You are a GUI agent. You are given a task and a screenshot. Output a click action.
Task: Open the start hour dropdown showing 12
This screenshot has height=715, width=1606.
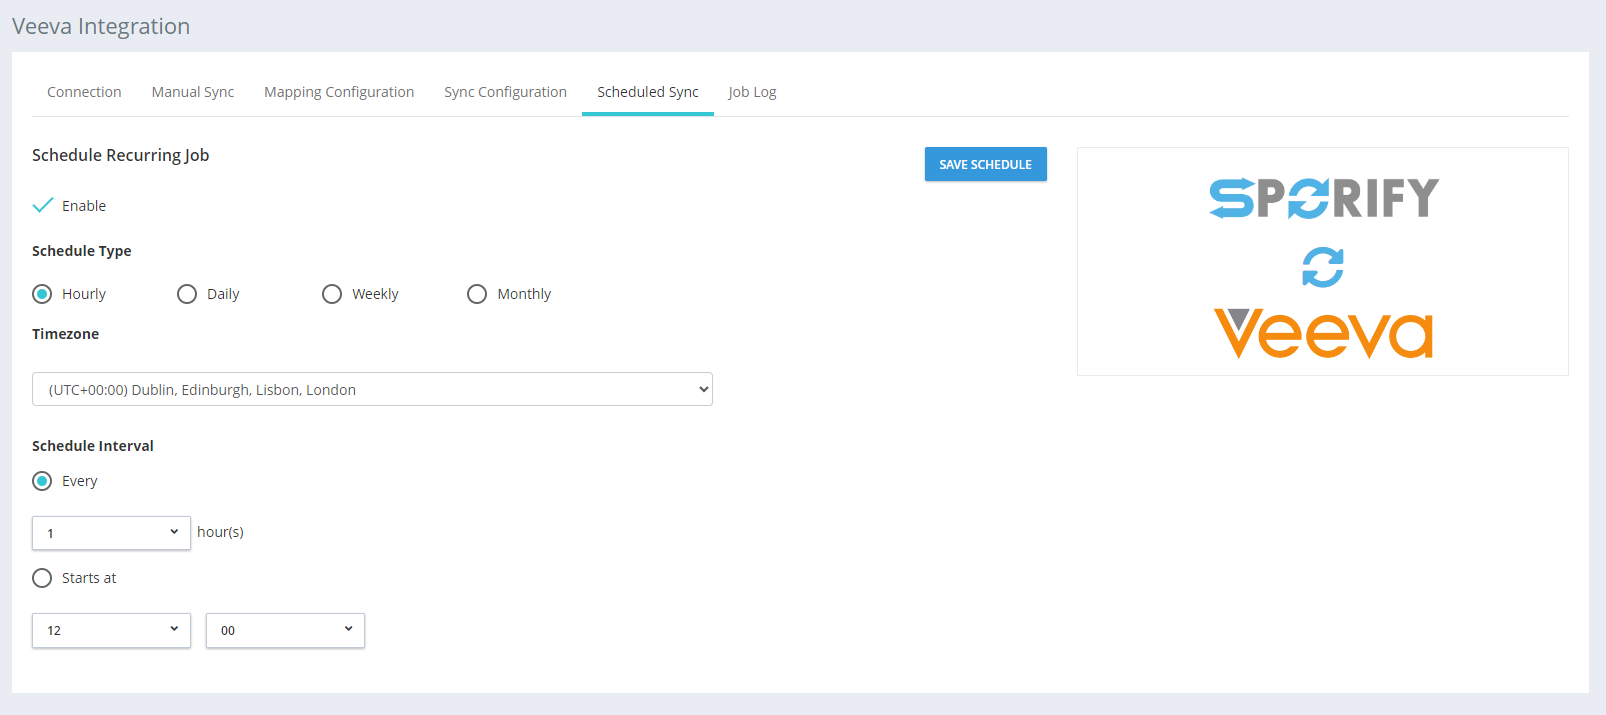pos(111,630)
